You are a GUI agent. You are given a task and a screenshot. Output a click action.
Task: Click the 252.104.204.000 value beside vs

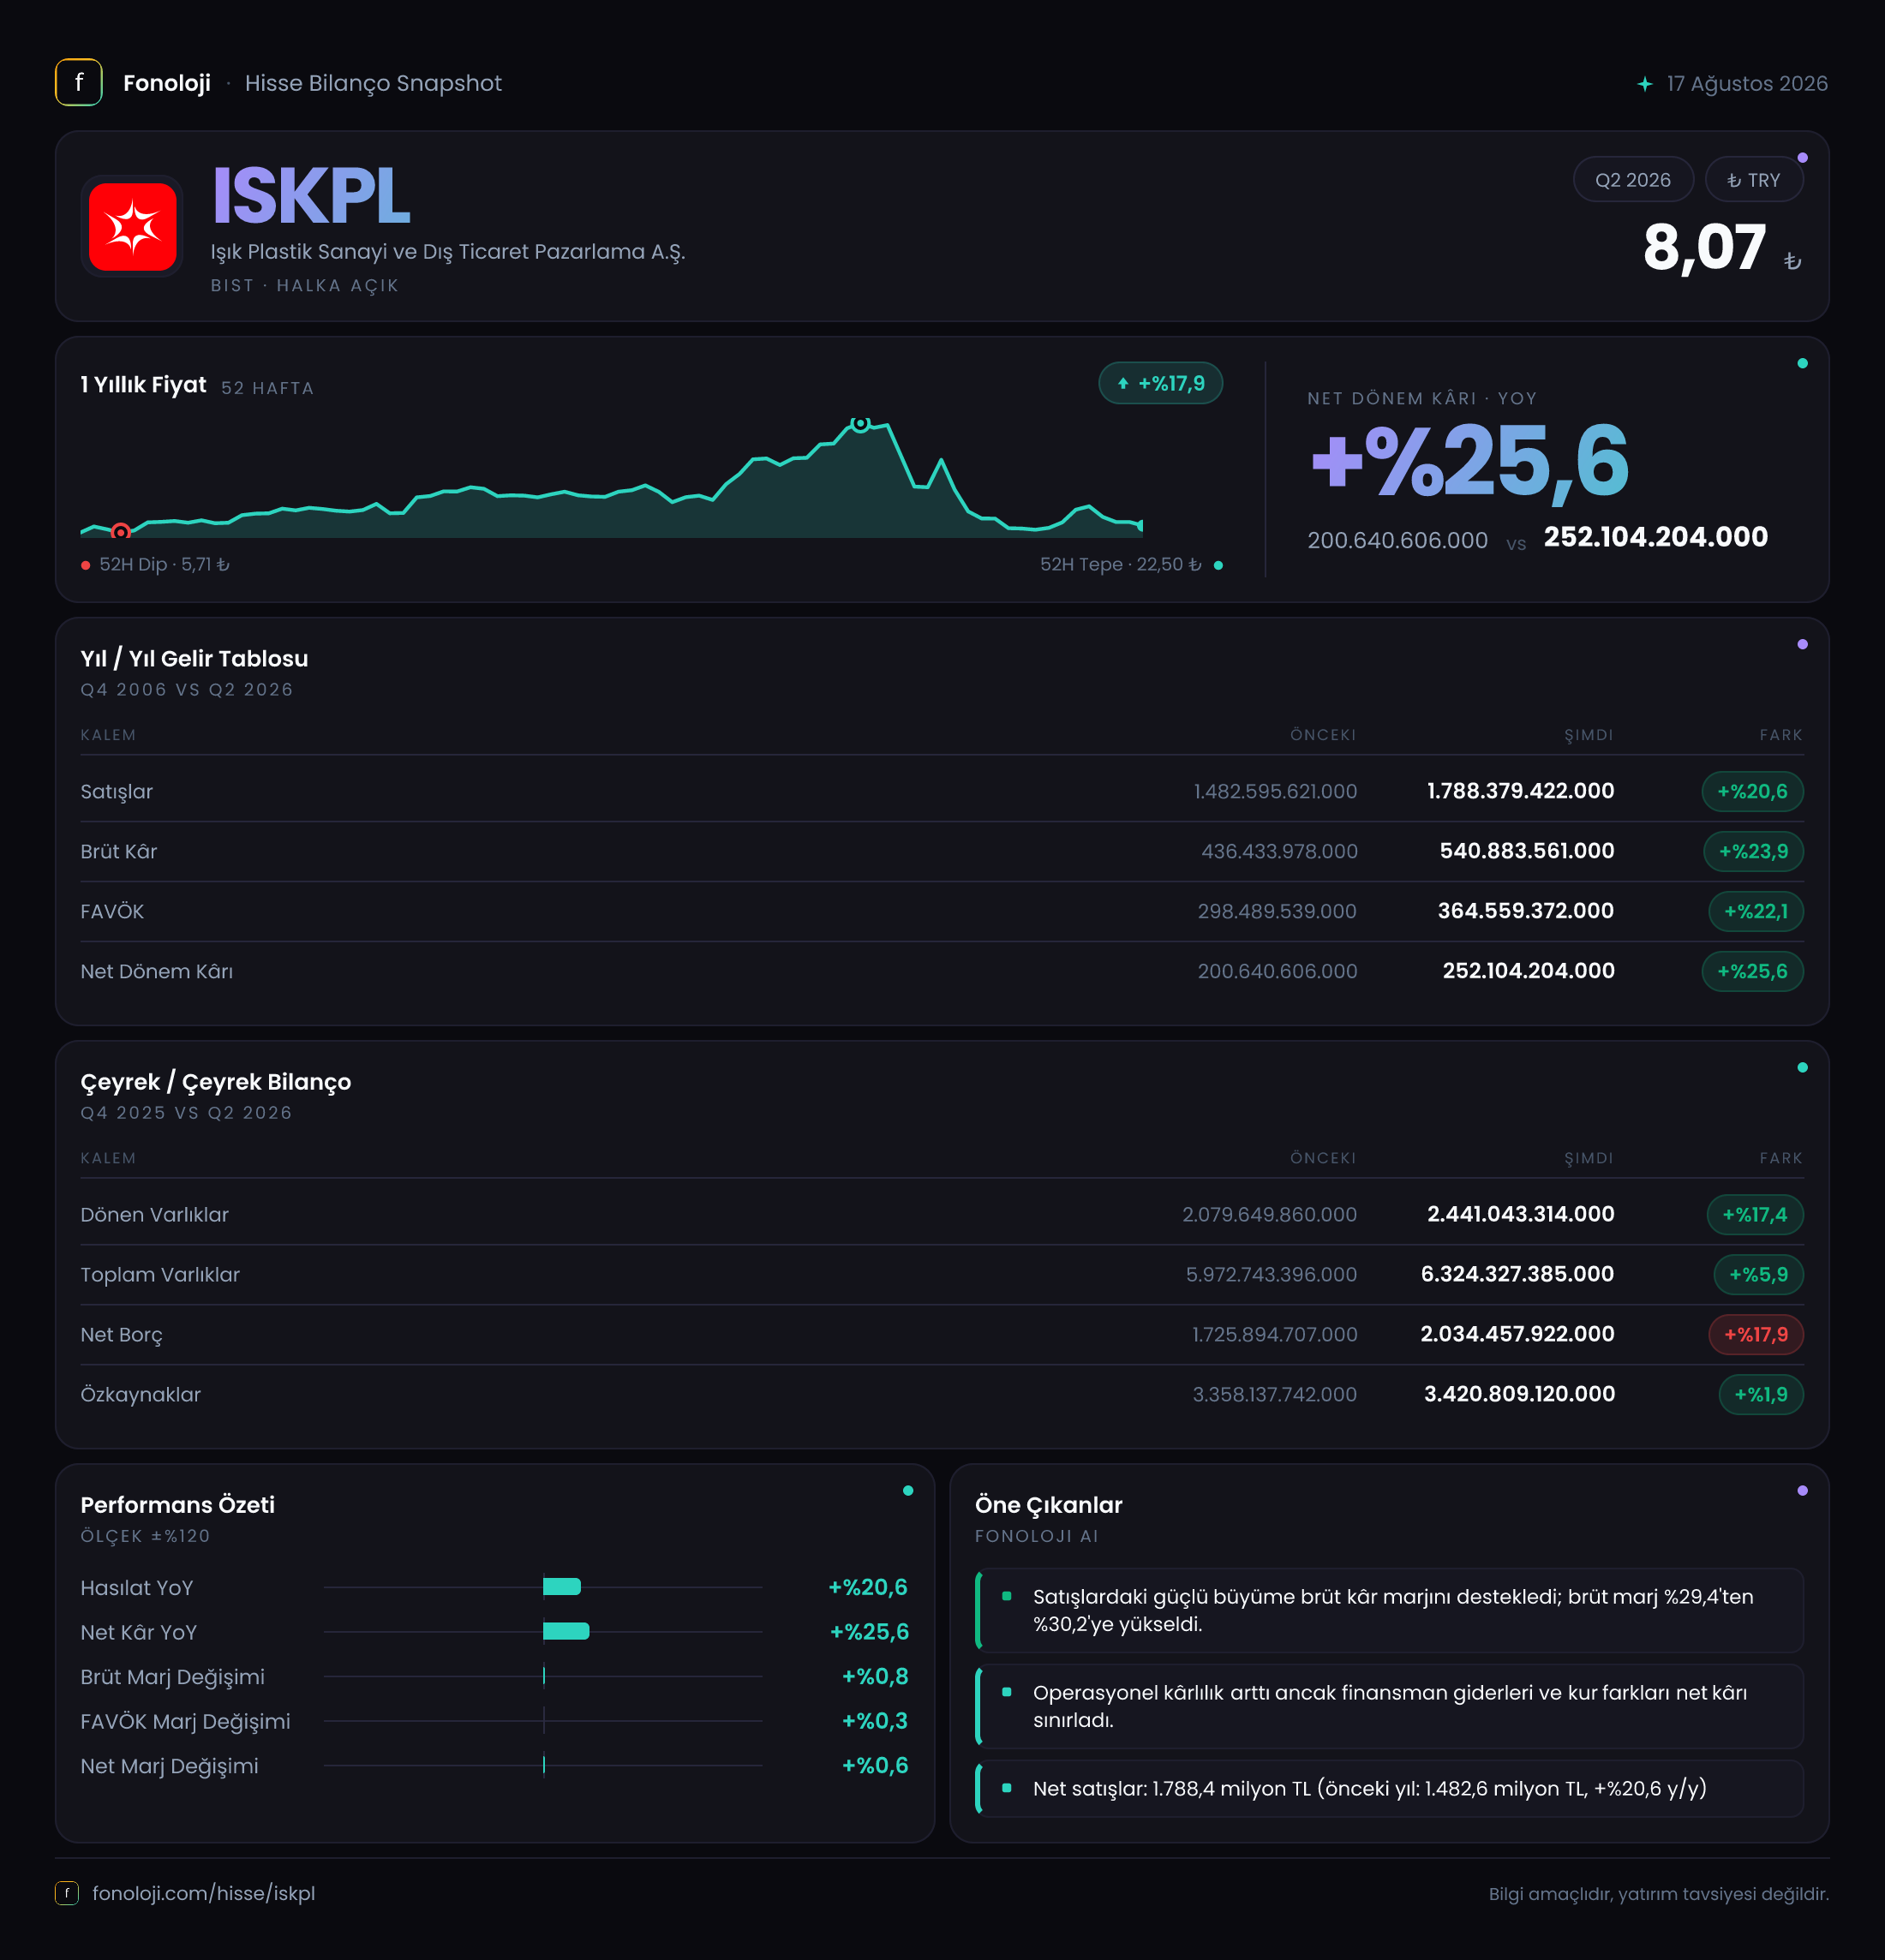coord(1655,537)
